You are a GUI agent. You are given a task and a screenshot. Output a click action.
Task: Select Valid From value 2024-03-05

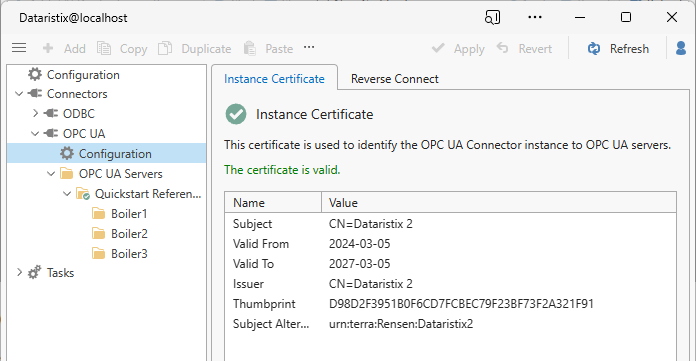360,244
